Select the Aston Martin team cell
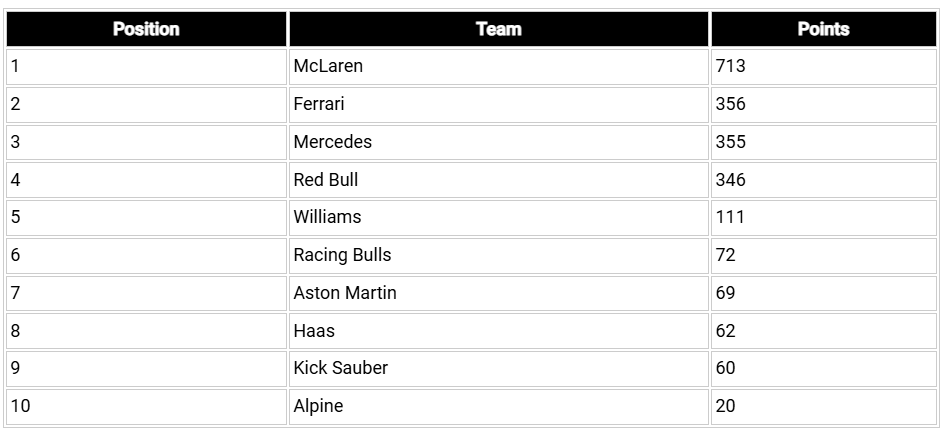 pyautogui.click(x=345, y=293)
